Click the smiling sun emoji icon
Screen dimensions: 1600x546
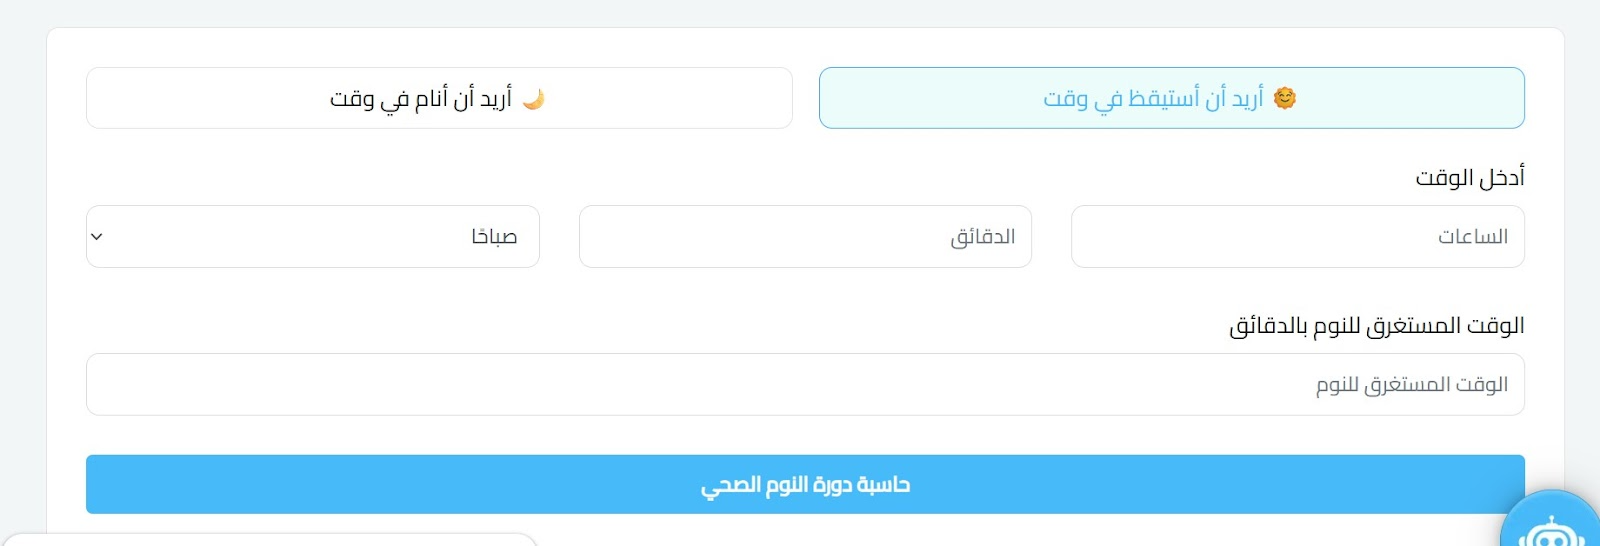coord(1285,98)
